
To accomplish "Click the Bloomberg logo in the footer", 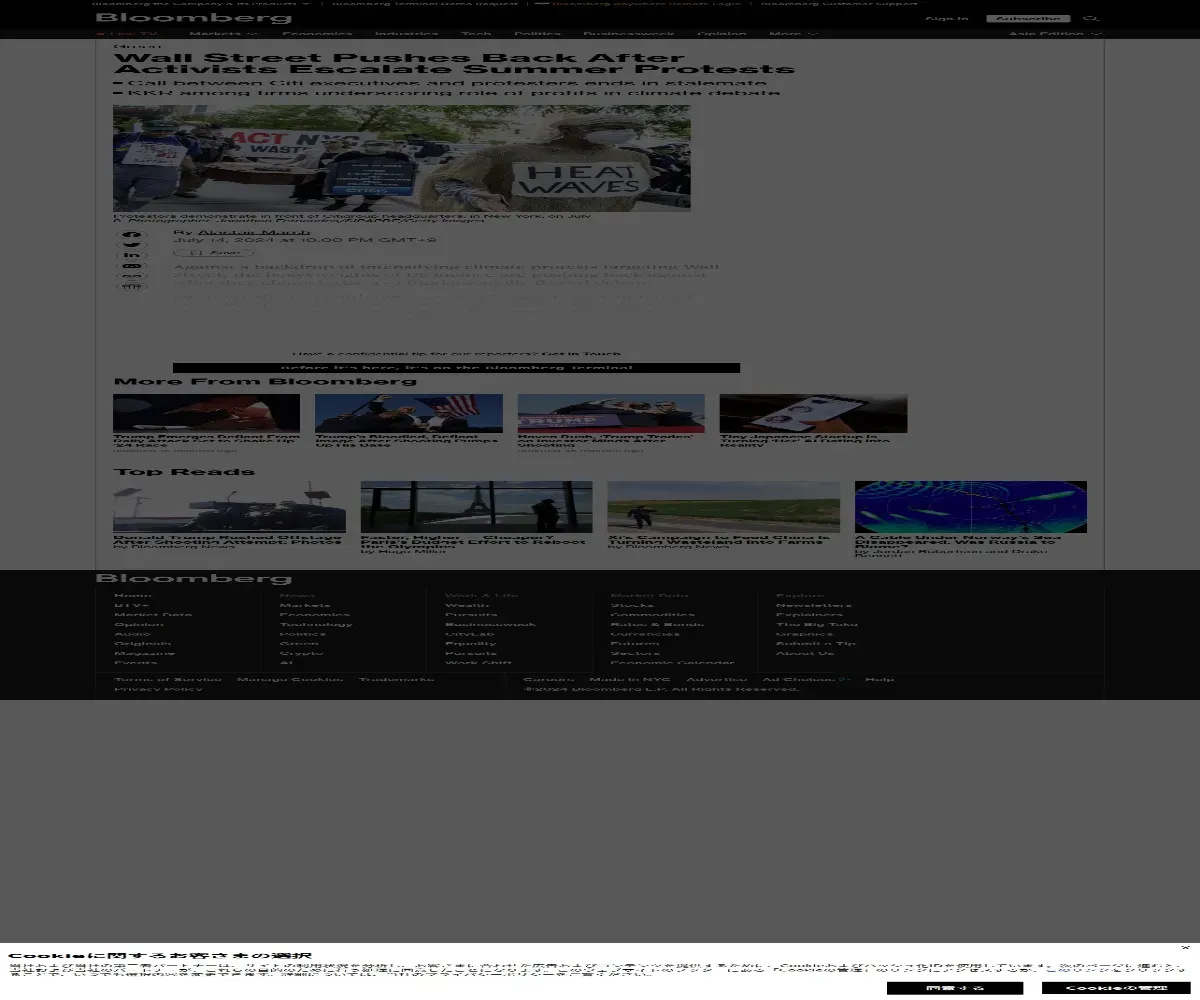I will tap(194, 578).
